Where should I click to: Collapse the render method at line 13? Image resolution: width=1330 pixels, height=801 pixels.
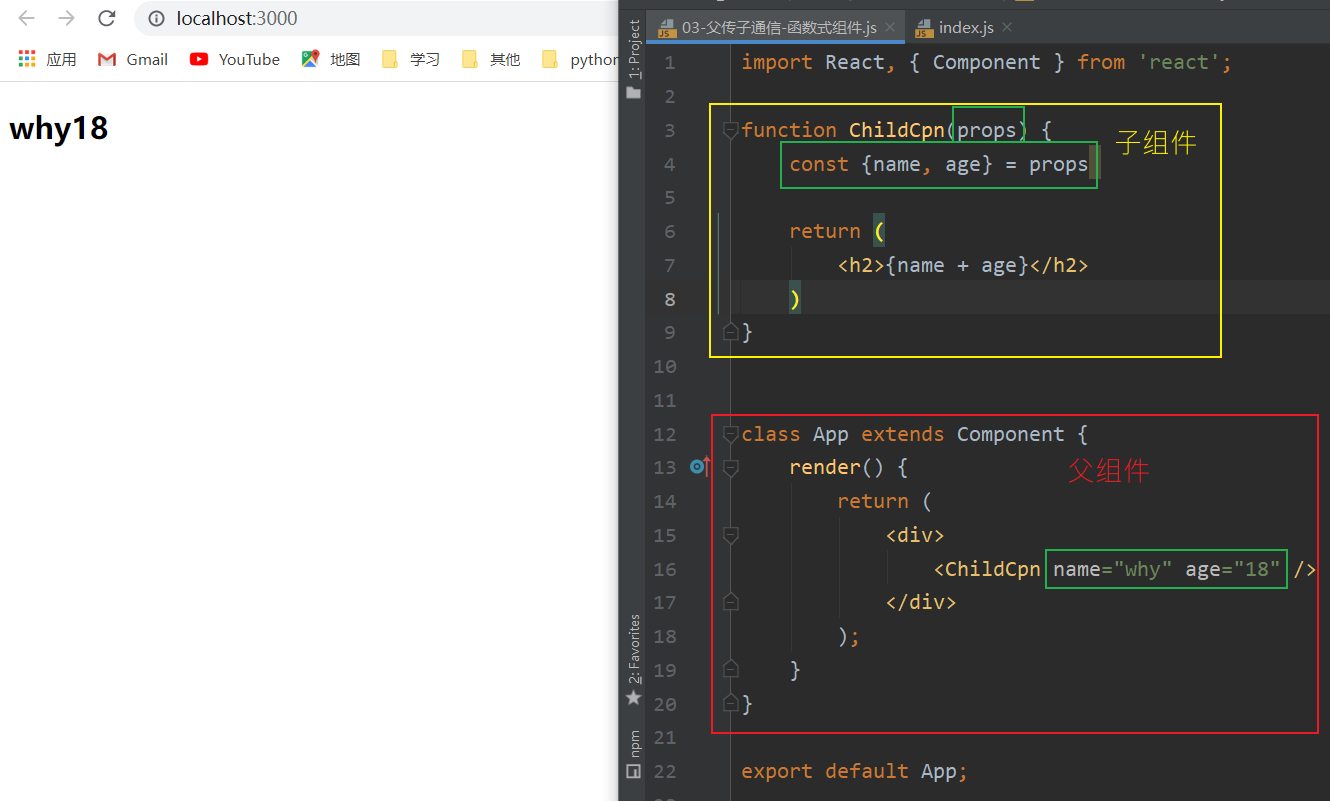point(730,467)
